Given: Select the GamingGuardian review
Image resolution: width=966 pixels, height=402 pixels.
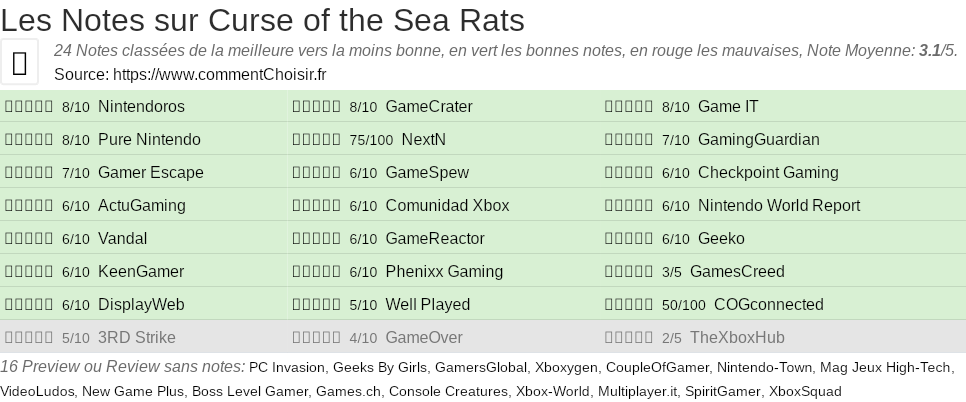Looking at the screenshot, I should click(x=758, y=140).
